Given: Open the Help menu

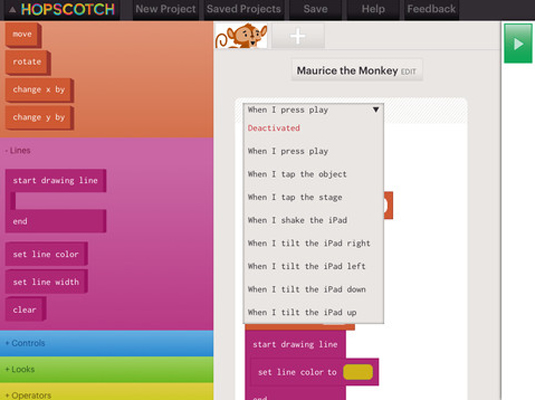Looking at the screenshot, I should (x=373, y=9).
